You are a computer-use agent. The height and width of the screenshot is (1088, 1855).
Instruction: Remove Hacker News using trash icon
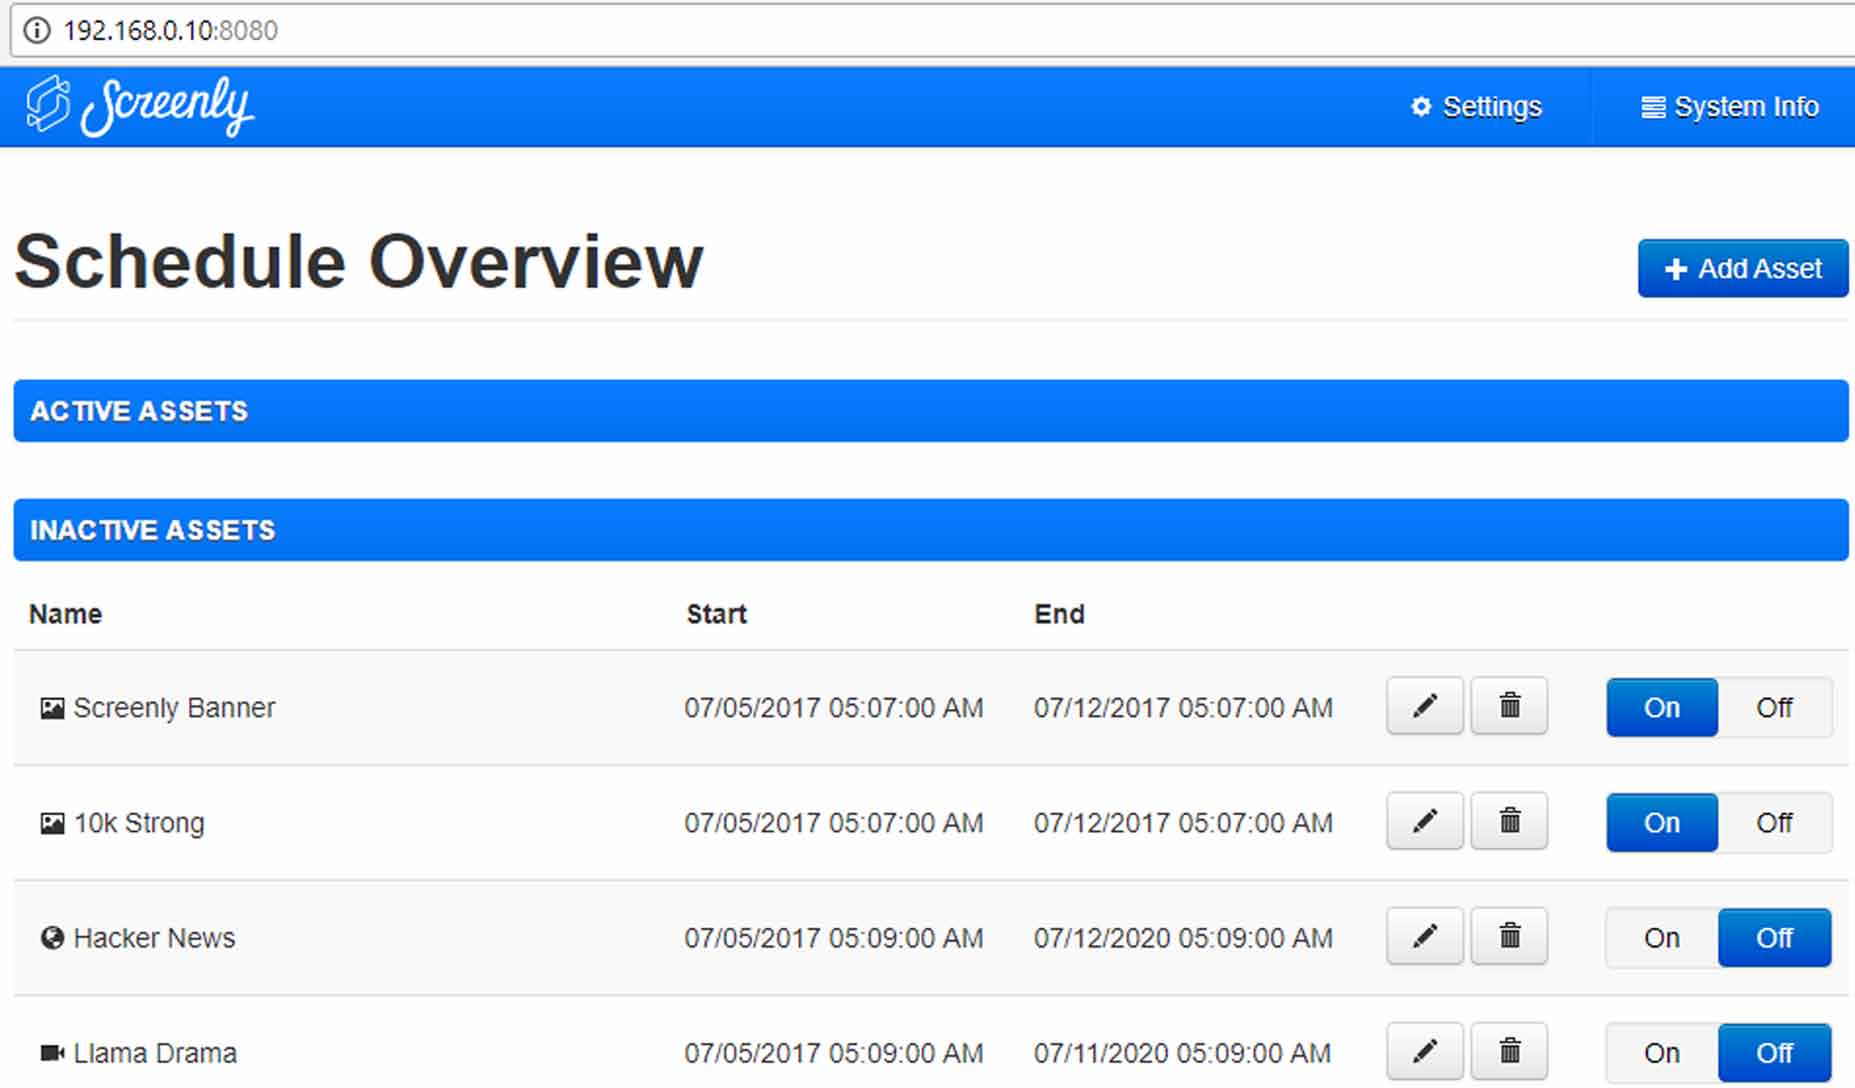click(x=1509, y=936)
